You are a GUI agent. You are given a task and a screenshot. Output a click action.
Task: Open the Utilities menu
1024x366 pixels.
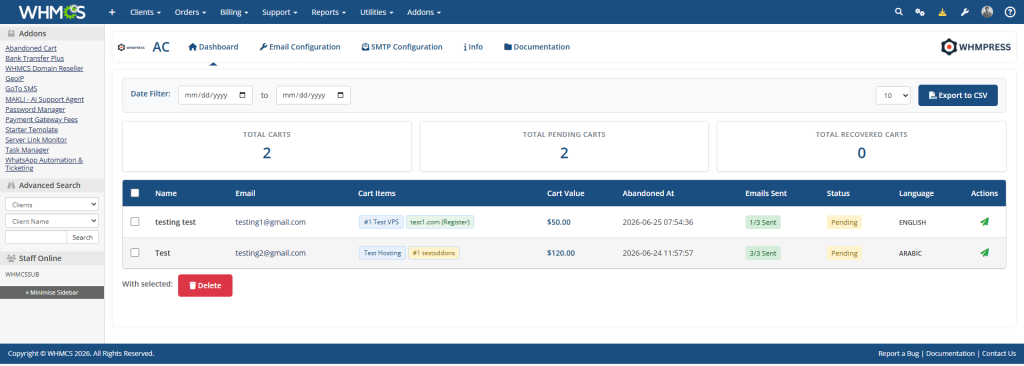pos(377,12)
